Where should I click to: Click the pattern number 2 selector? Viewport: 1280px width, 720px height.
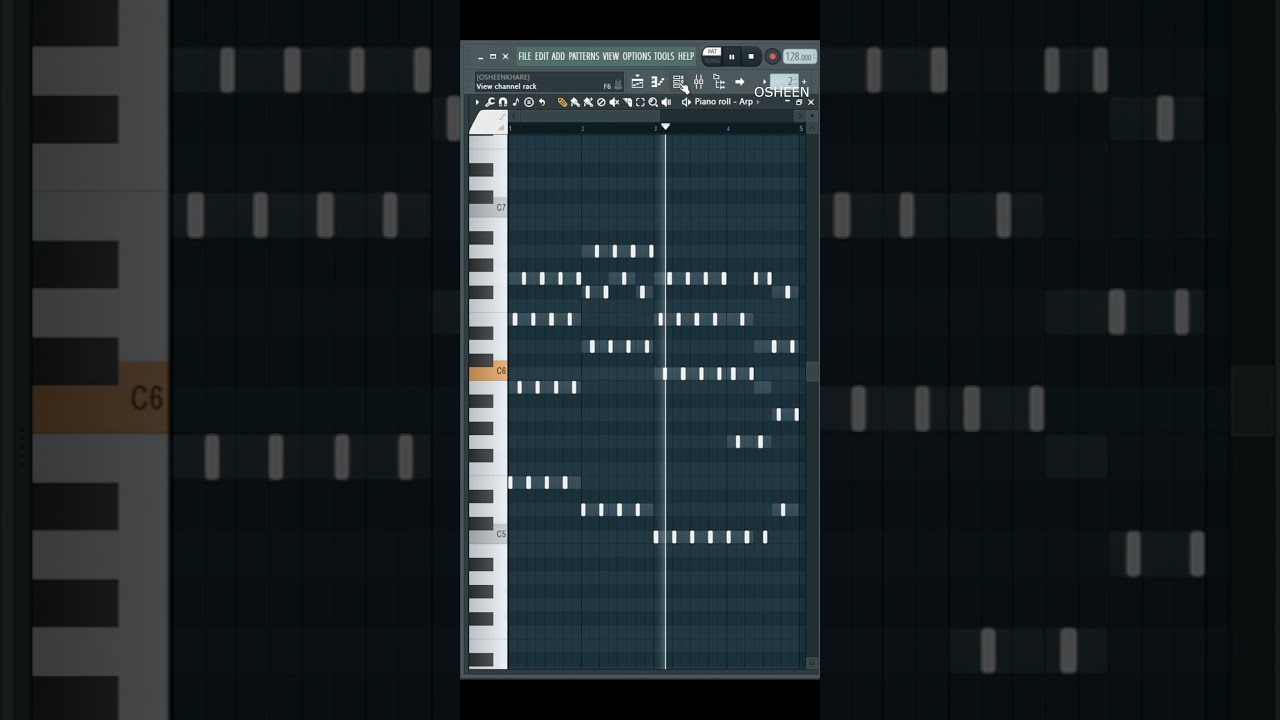[784, 82]
